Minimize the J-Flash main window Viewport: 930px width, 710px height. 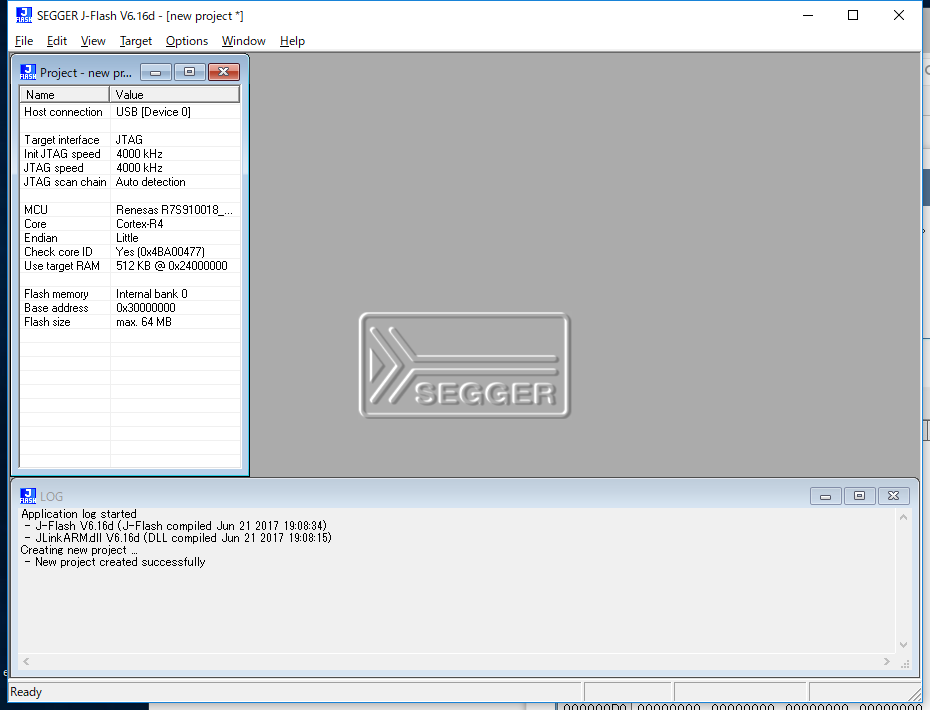[807, 15]
